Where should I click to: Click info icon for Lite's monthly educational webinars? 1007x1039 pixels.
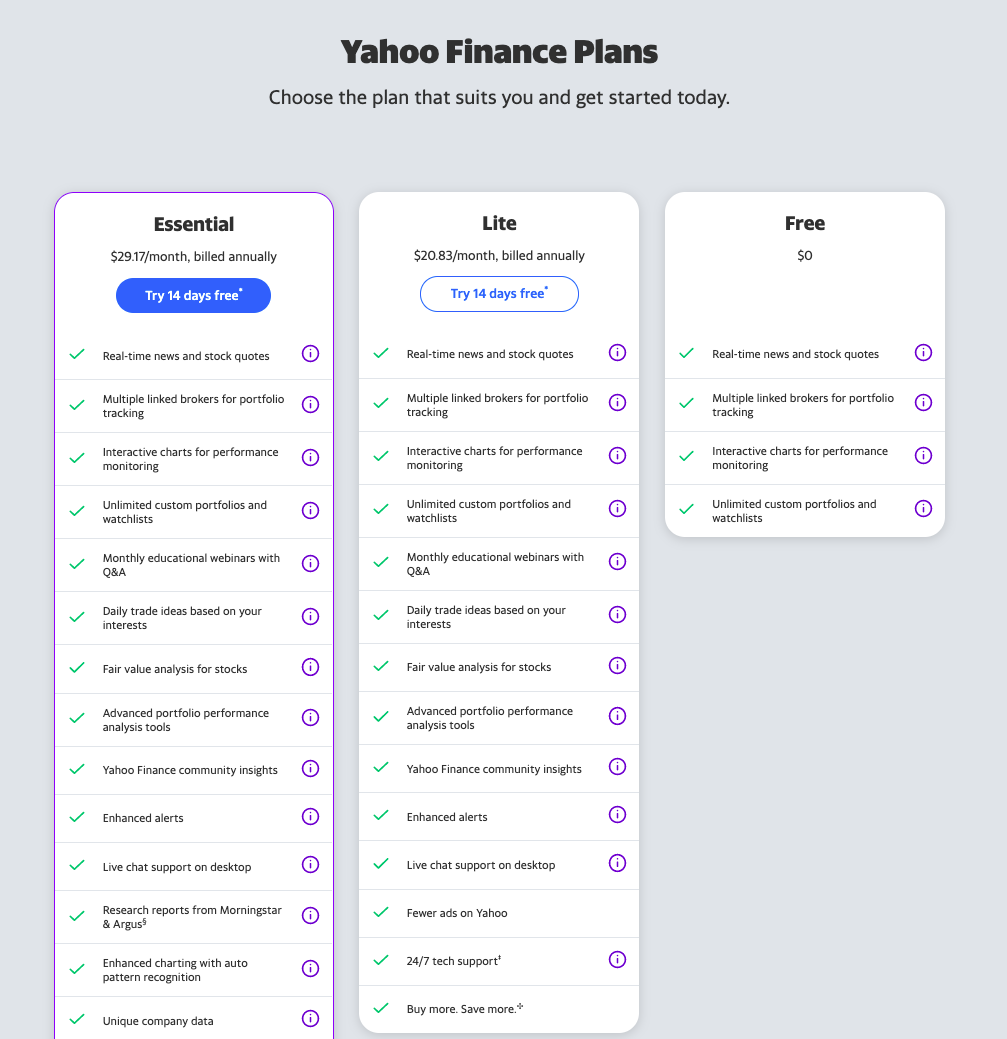pyautogui.click(x=617, y=561)
